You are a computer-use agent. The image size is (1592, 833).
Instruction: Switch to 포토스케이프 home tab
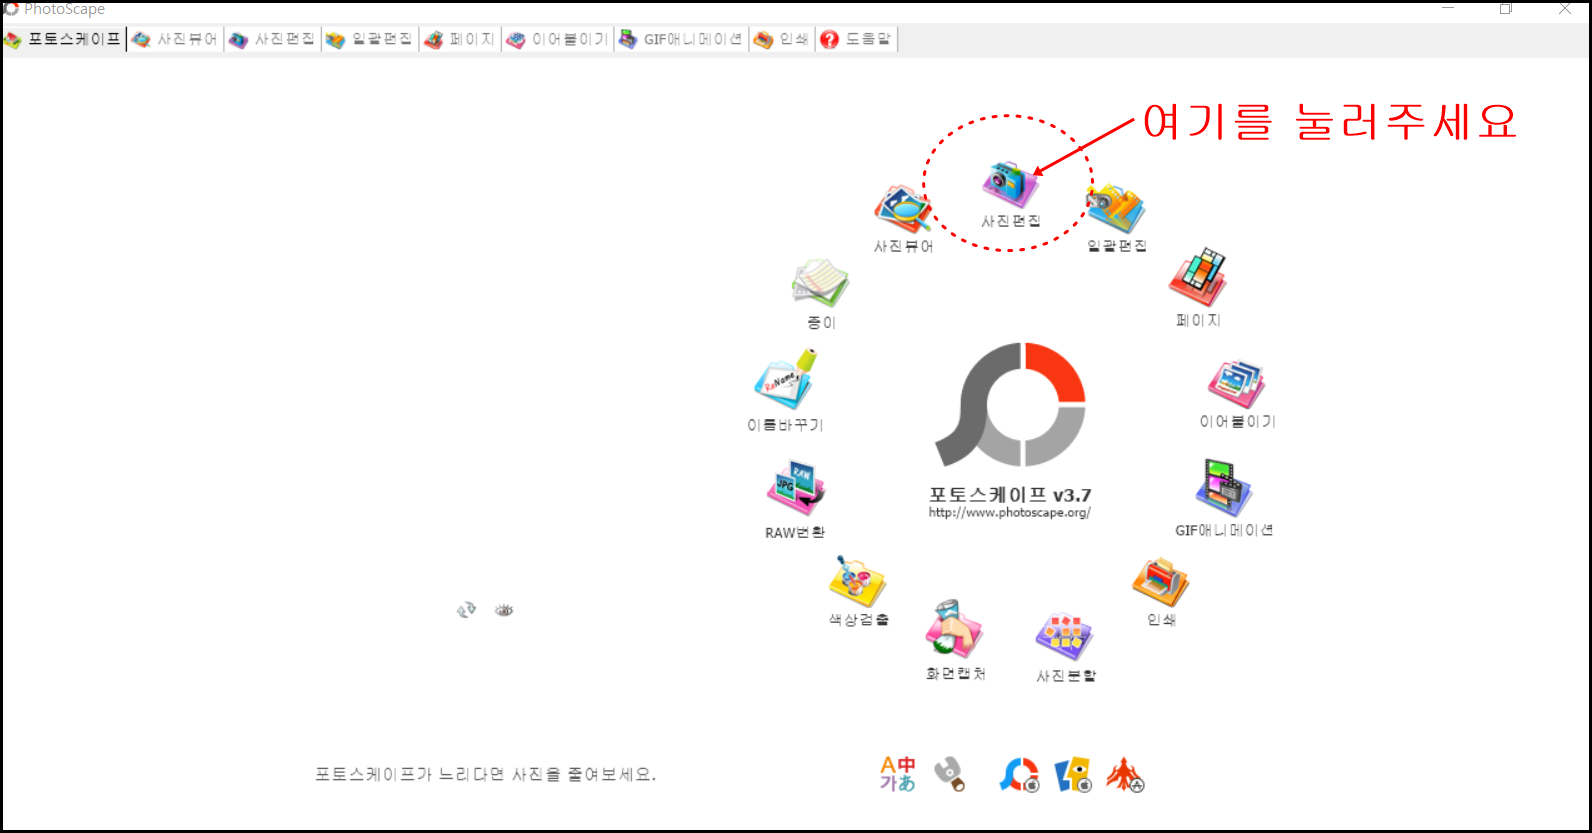63,39
